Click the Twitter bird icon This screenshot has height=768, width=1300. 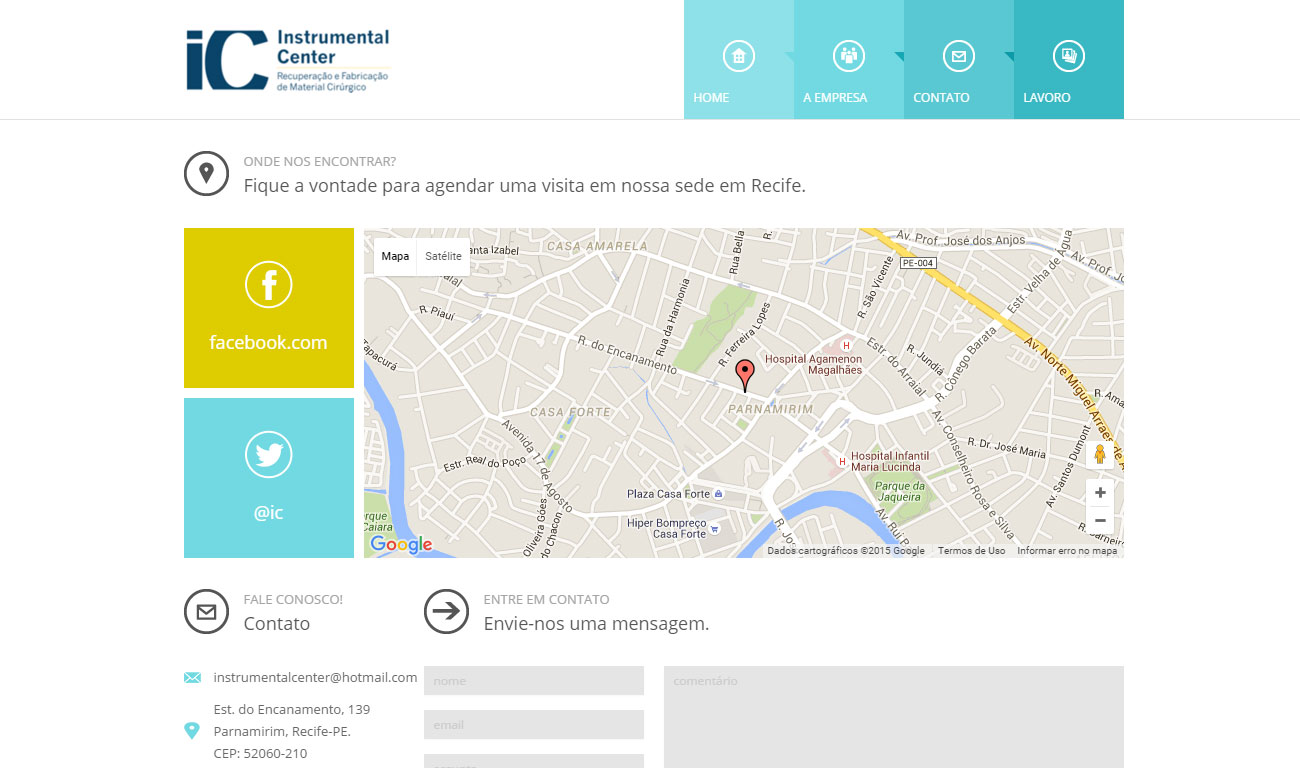coord(268,455)
